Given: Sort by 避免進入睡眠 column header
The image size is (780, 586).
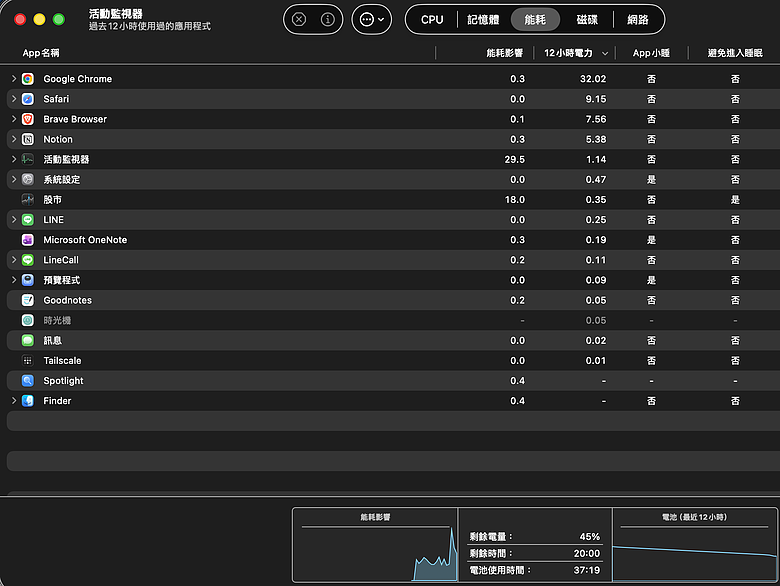Looking at the screenshot, I should (x=735, y=53).
